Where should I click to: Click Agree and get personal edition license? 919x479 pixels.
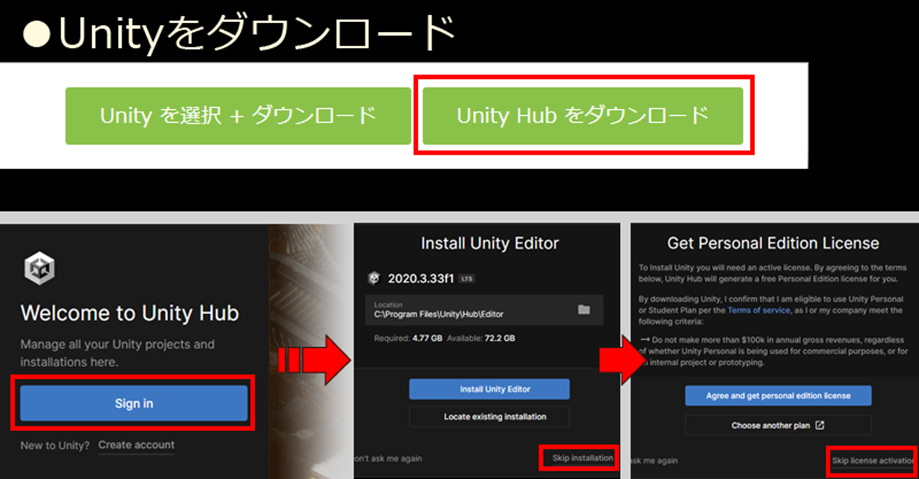pyautogui.click(x=778, y=396)
